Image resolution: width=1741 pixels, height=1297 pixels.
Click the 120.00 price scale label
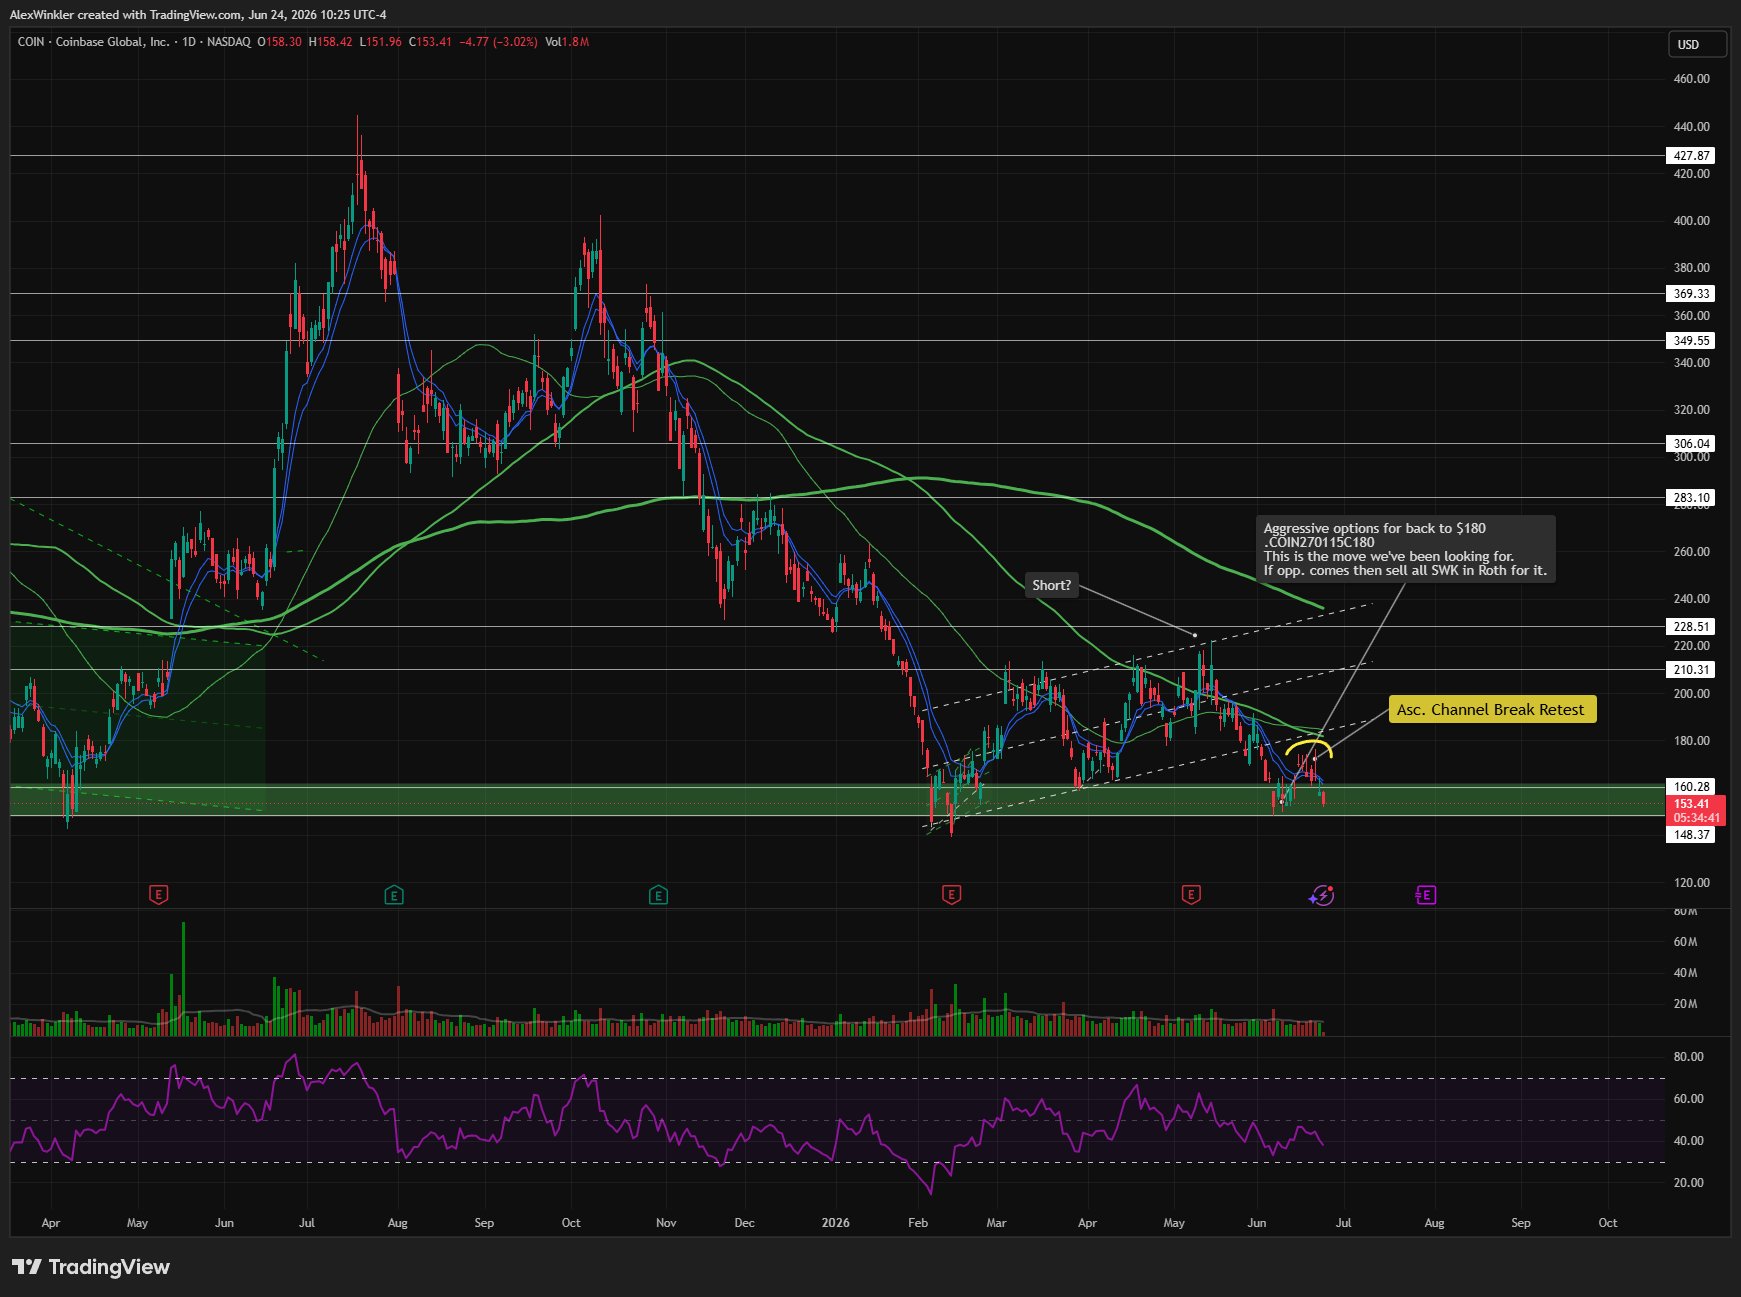pos(1691,883)
